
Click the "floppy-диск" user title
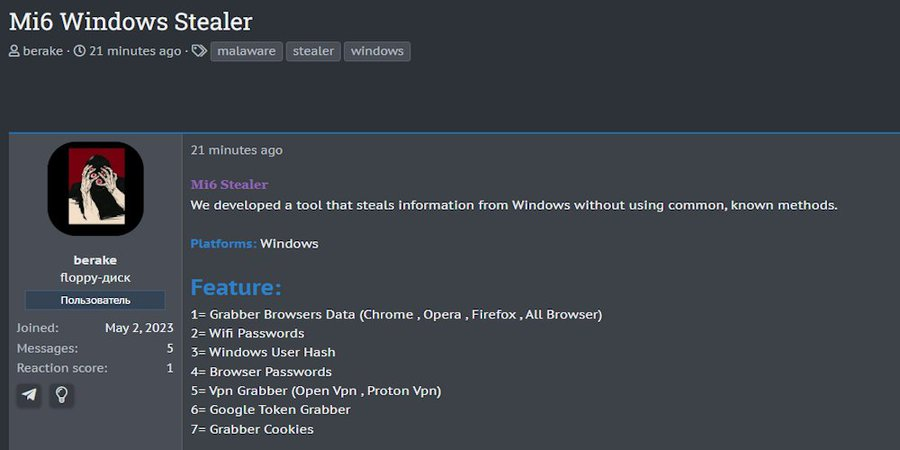[x=95, y=277]
